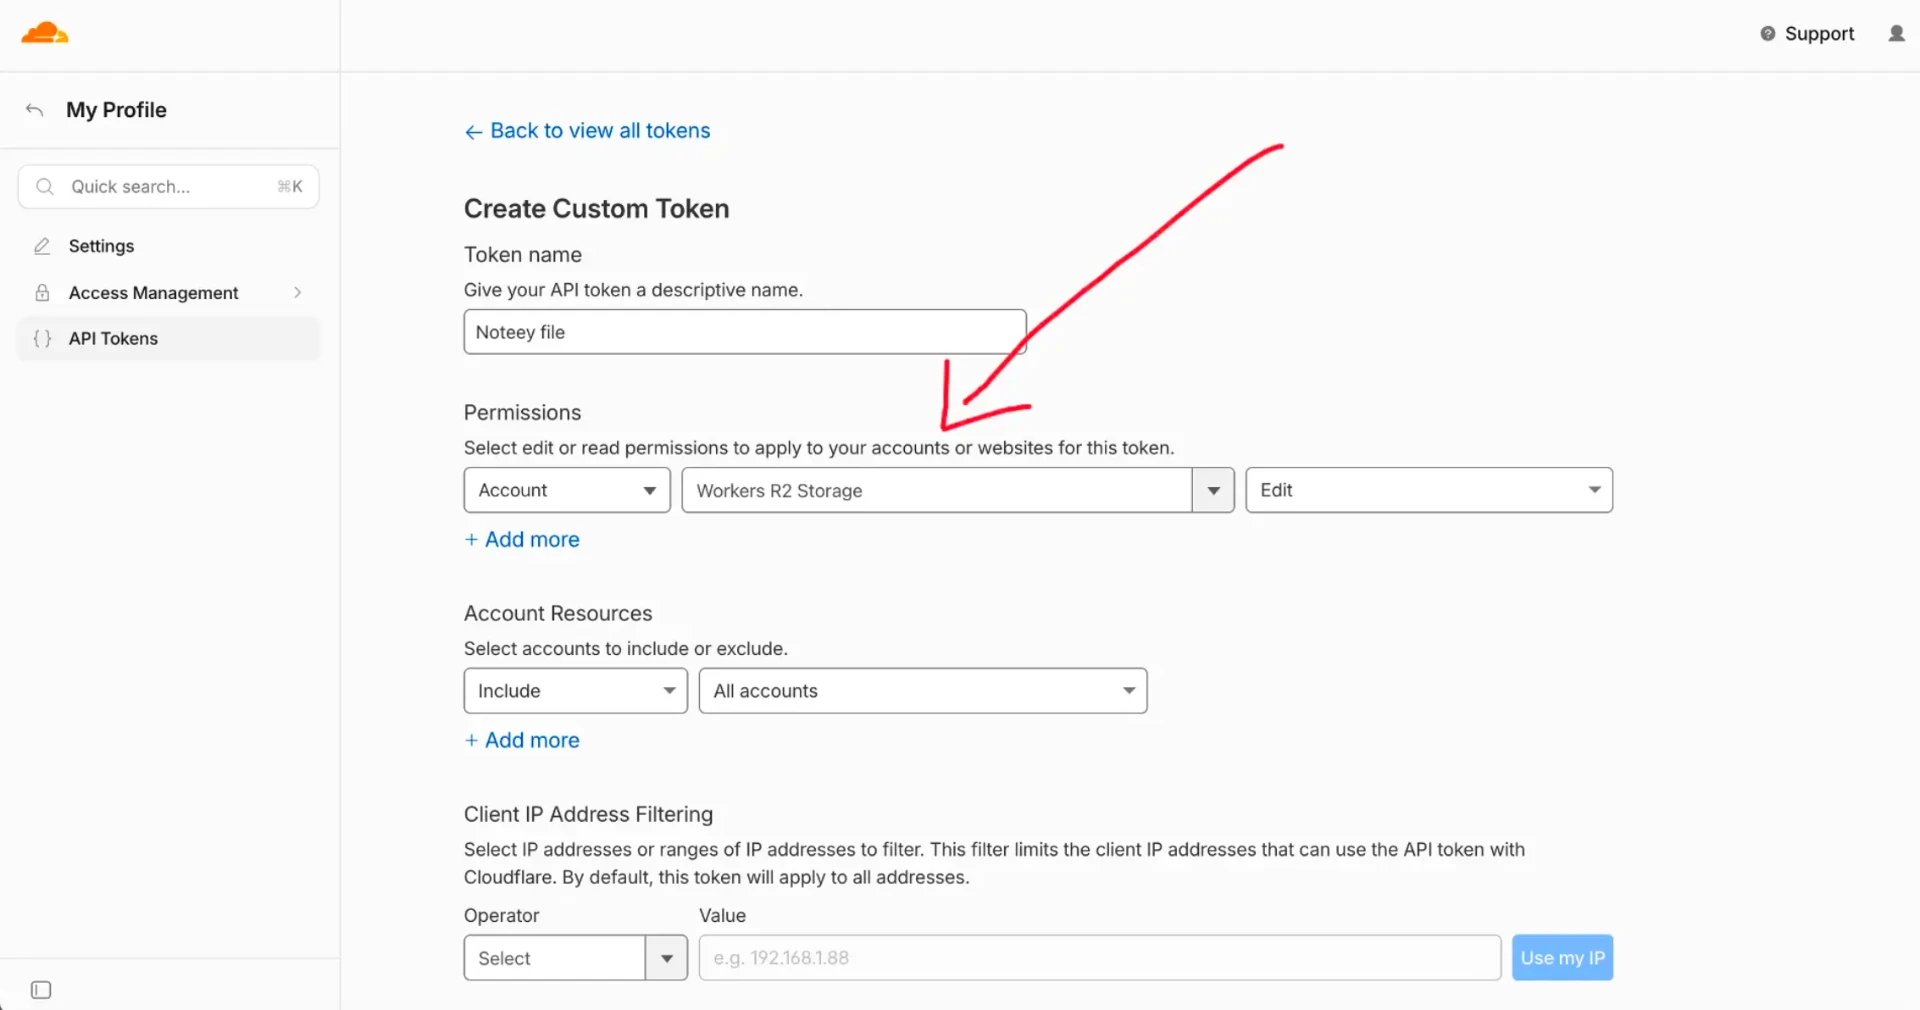1920x1010 pixels.
Task: Click the Token name input field
Action: [x=745, y=332]
